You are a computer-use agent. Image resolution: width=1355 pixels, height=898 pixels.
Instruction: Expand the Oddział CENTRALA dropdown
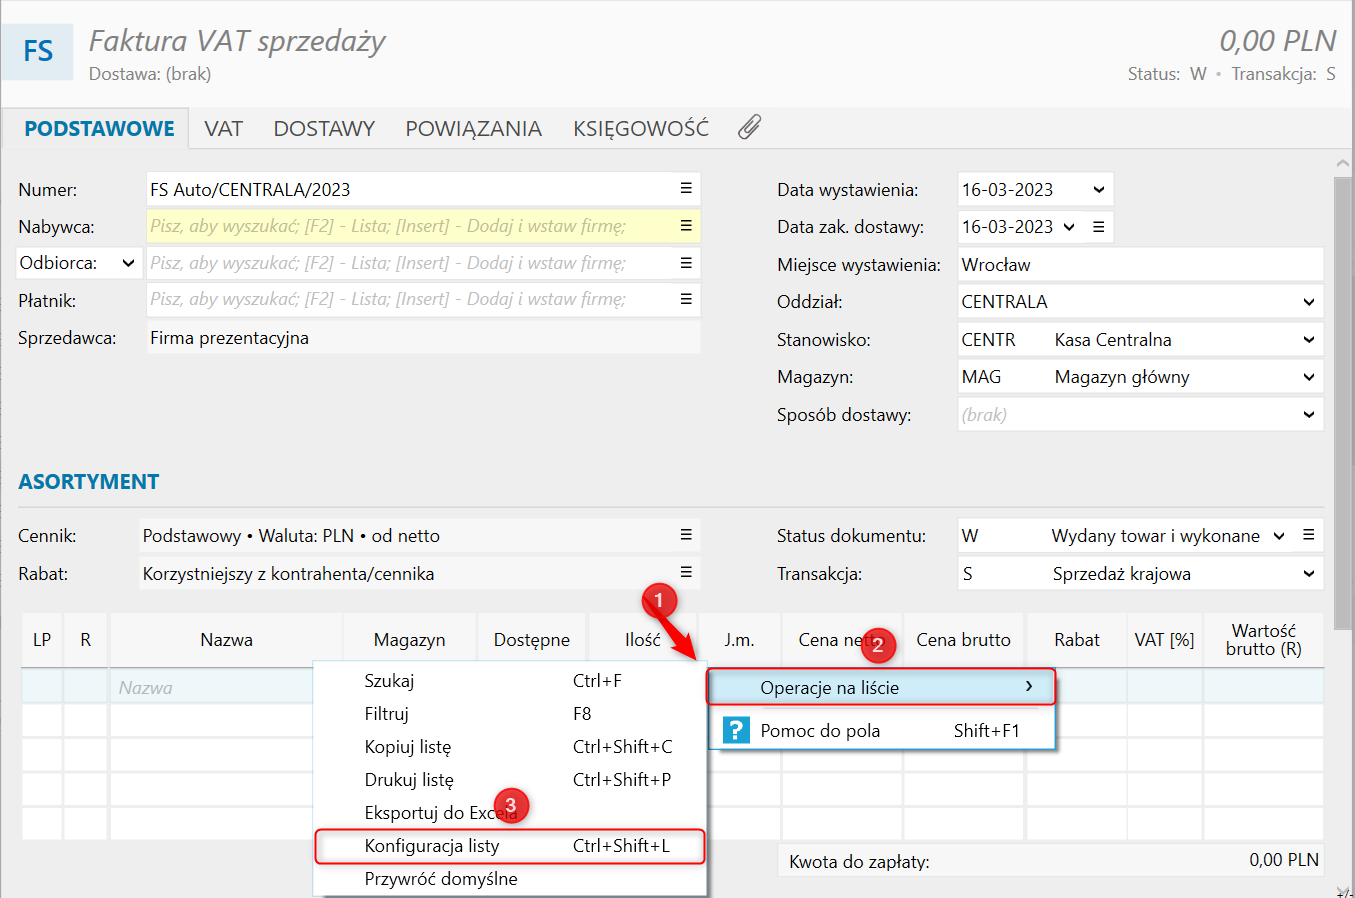[x=1308, y=302]
